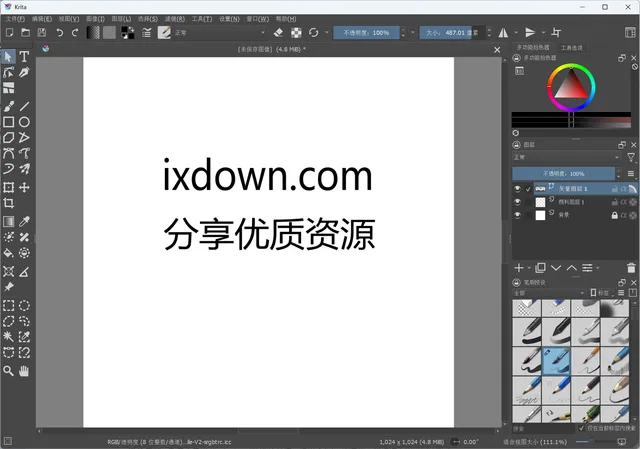
Task: Expand the add-layer plus dropdown arrow
Action: coord(529,268)
